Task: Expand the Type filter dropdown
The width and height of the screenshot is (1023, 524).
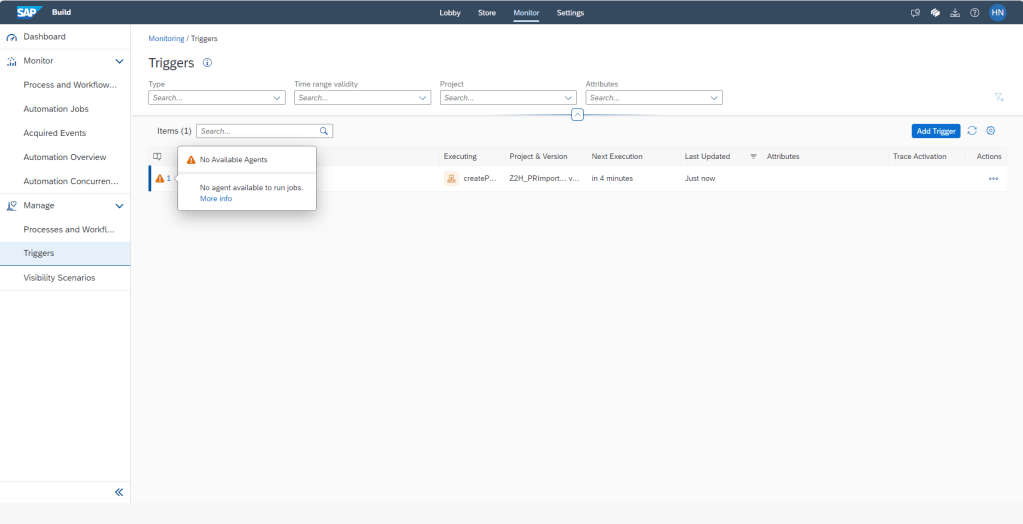Action: [x=277, y=98]
